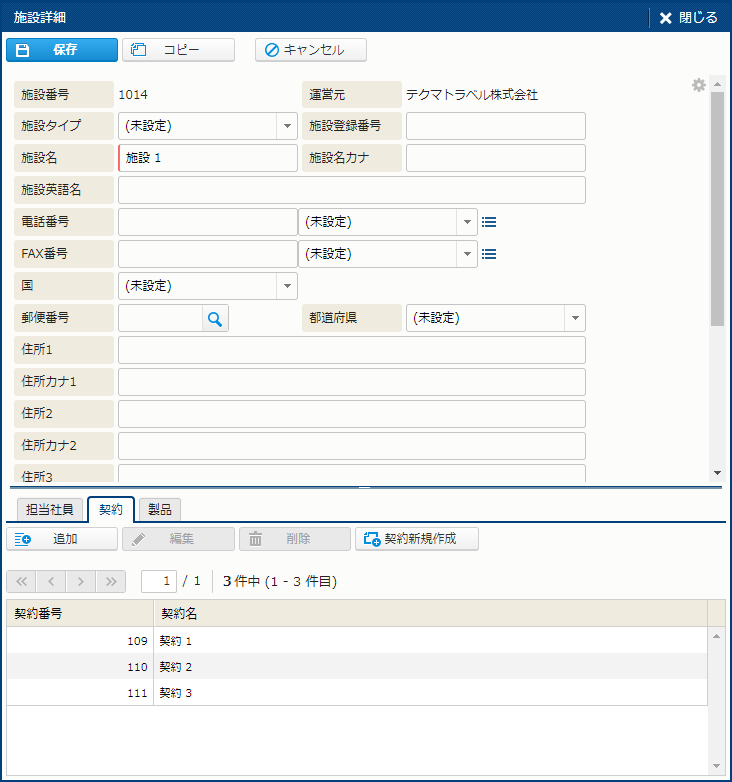
Task: Click the キャンセル button
Action: pos(310,50)
